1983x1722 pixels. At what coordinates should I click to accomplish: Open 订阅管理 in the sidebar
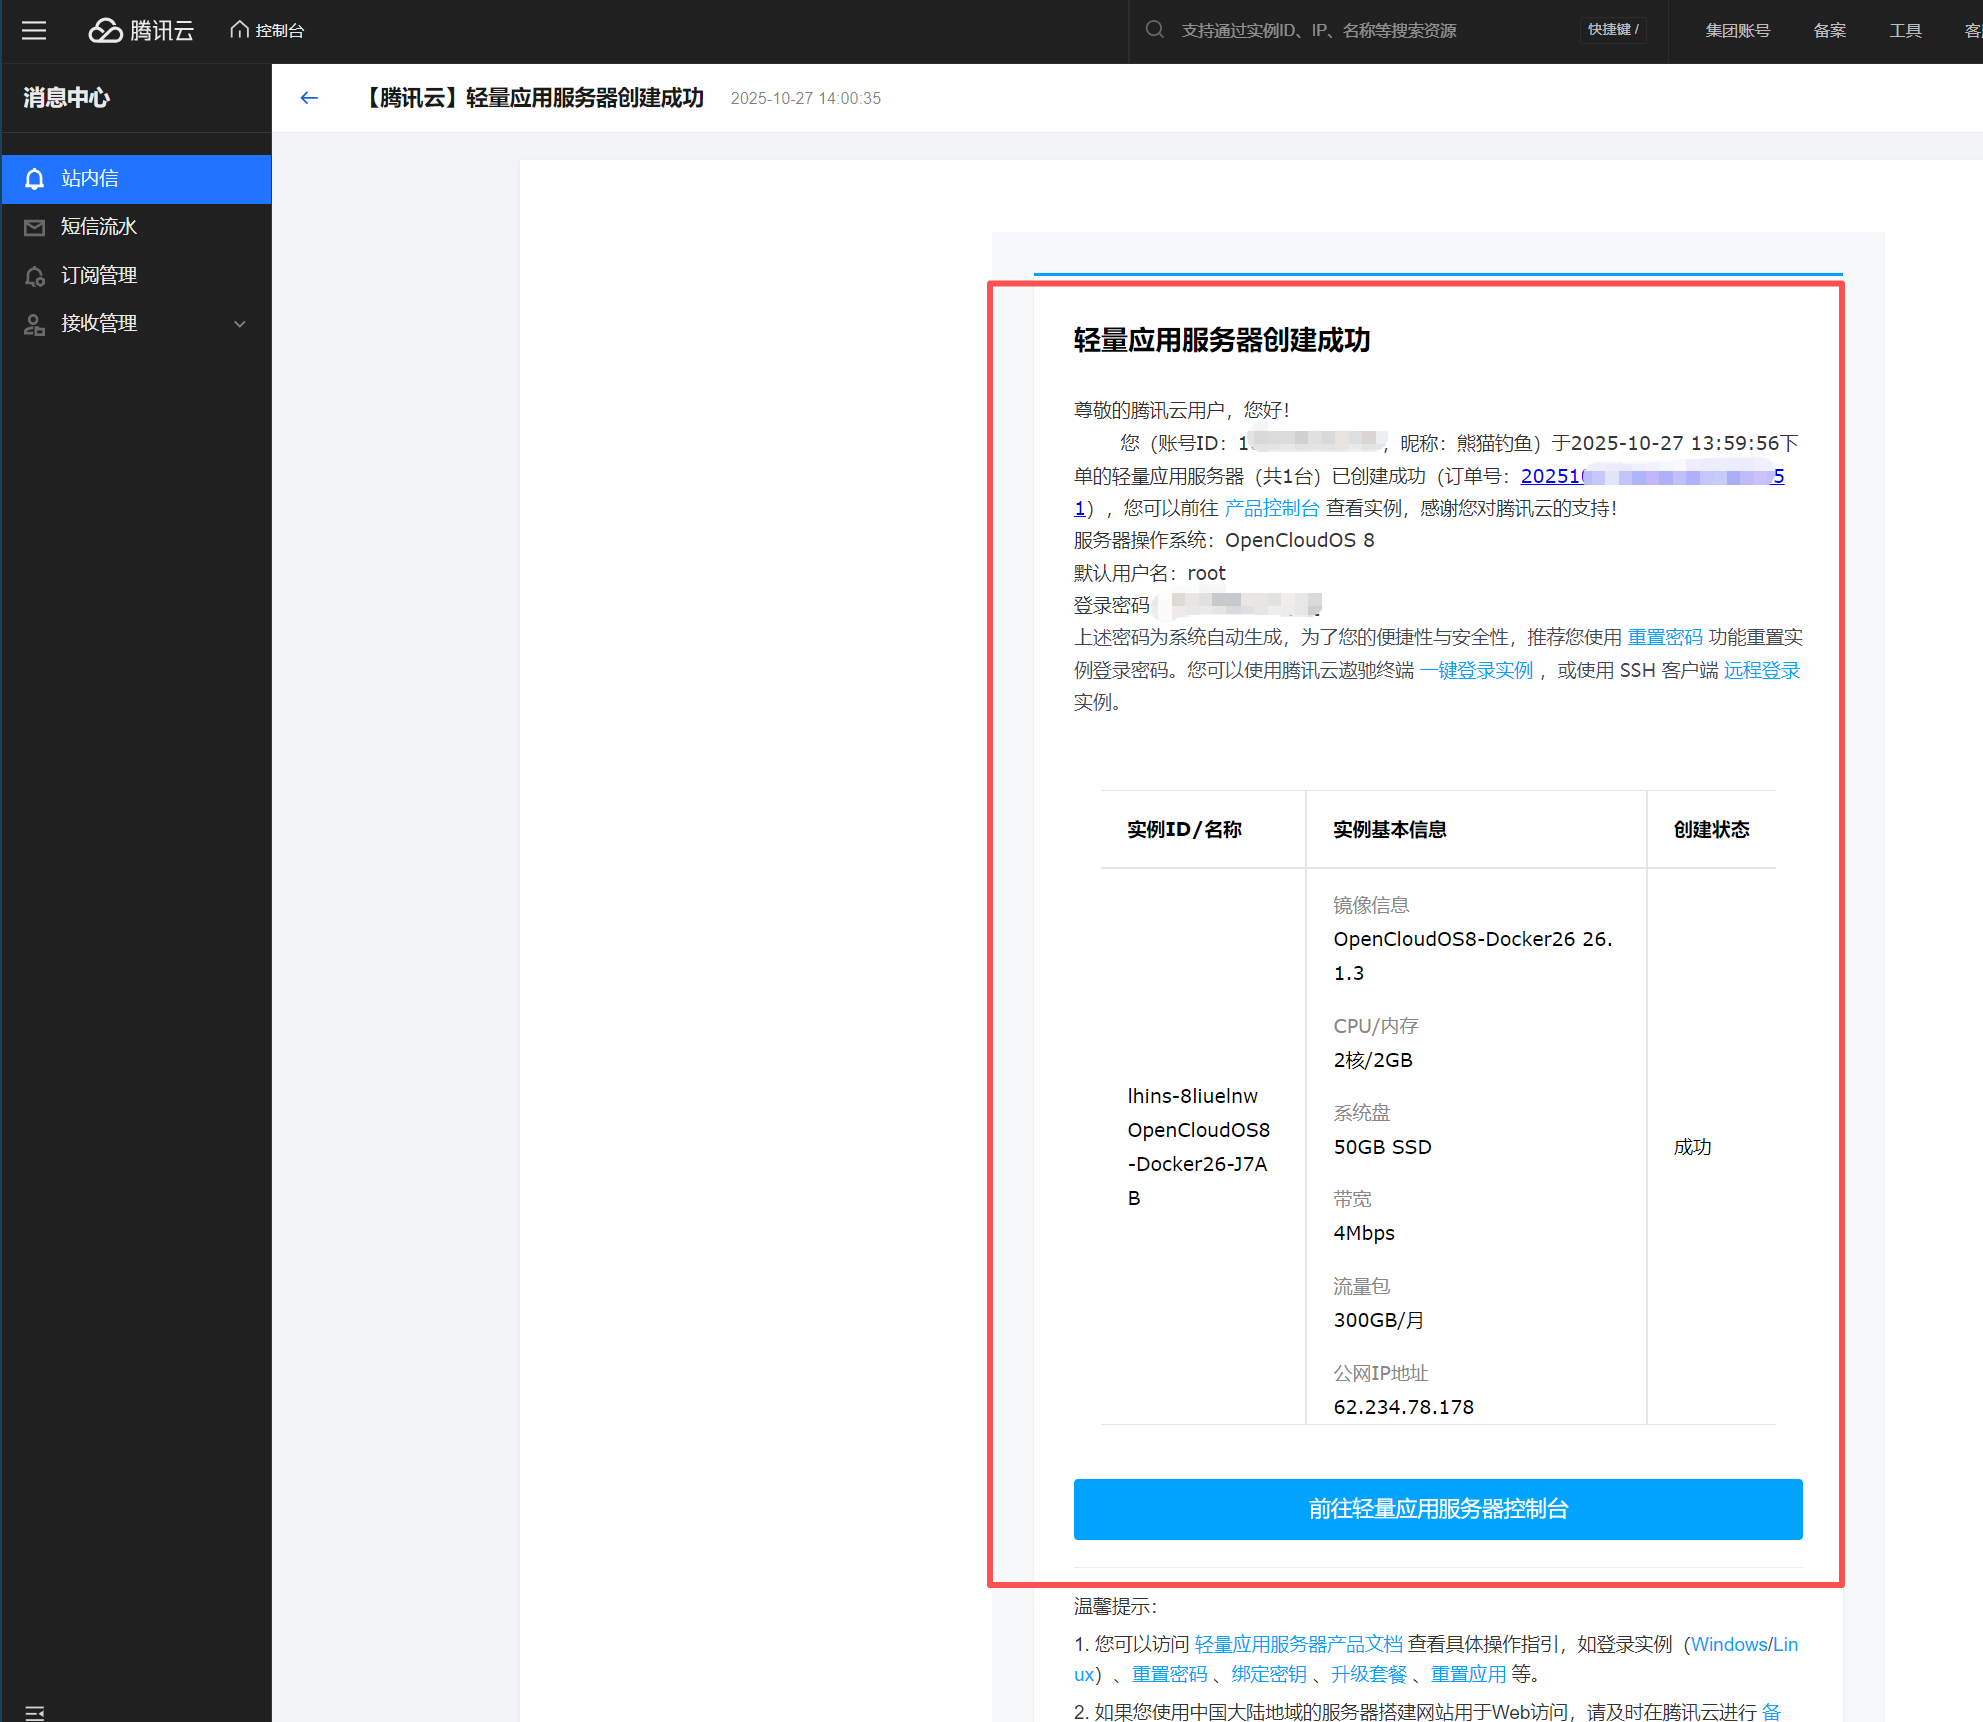pos(98,275)
